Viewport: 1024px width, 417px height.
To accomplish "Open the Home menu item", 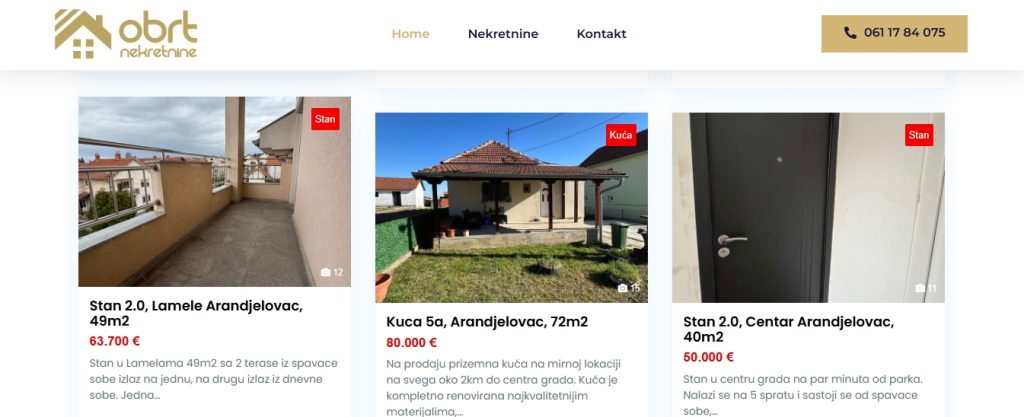I will tap(410, 34).
